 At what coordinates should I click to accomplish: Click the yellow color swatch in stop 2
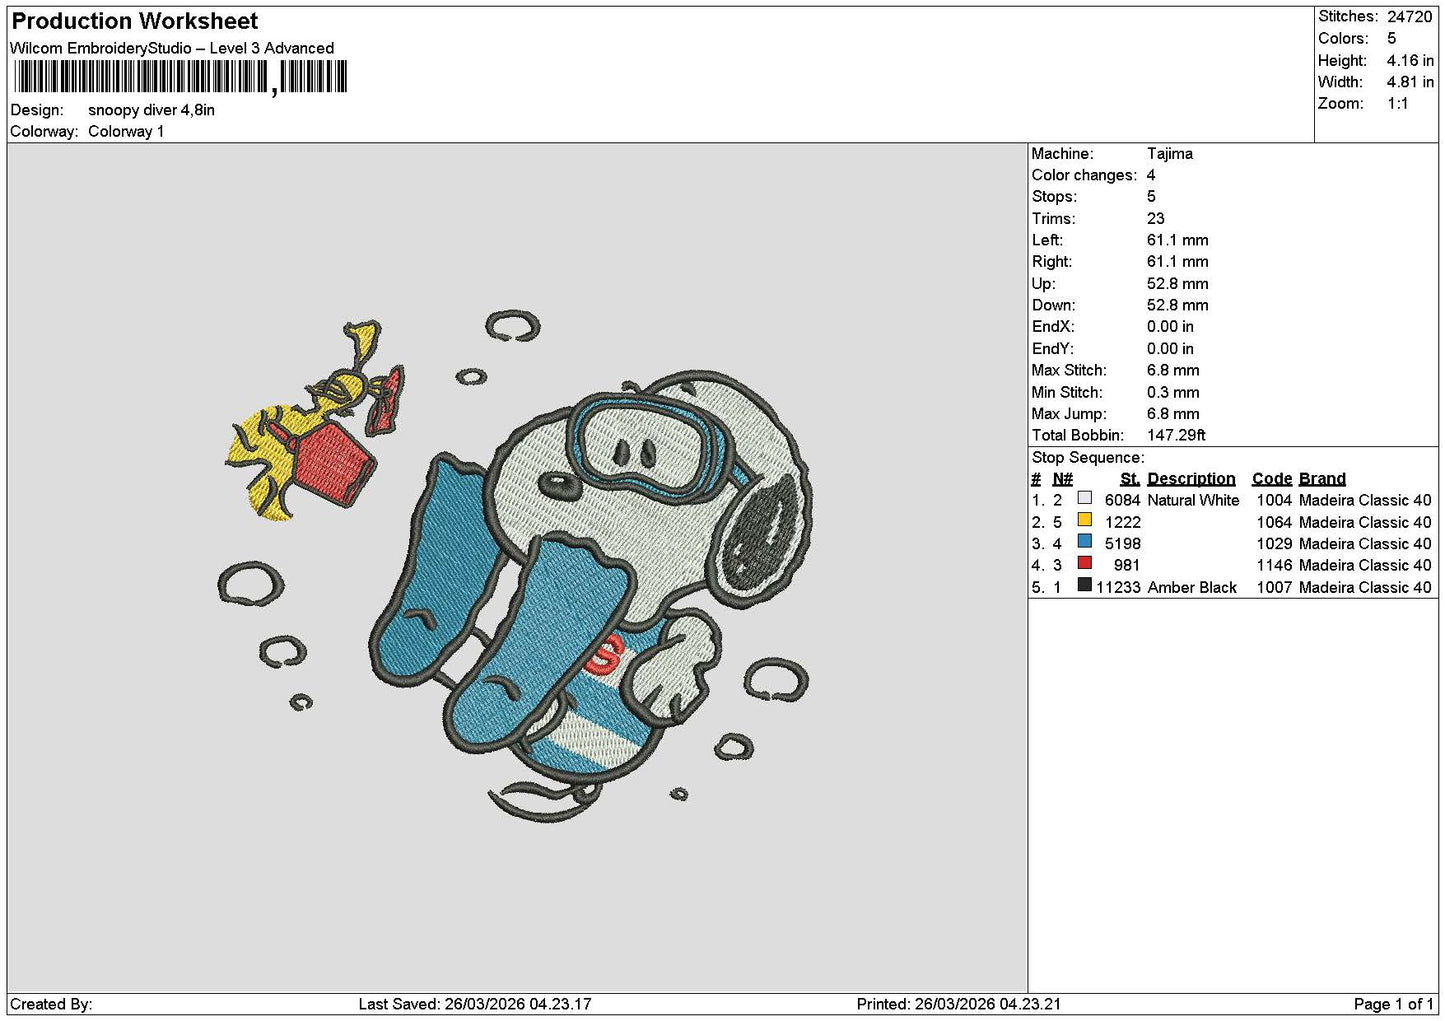(x=1084, y=520)
